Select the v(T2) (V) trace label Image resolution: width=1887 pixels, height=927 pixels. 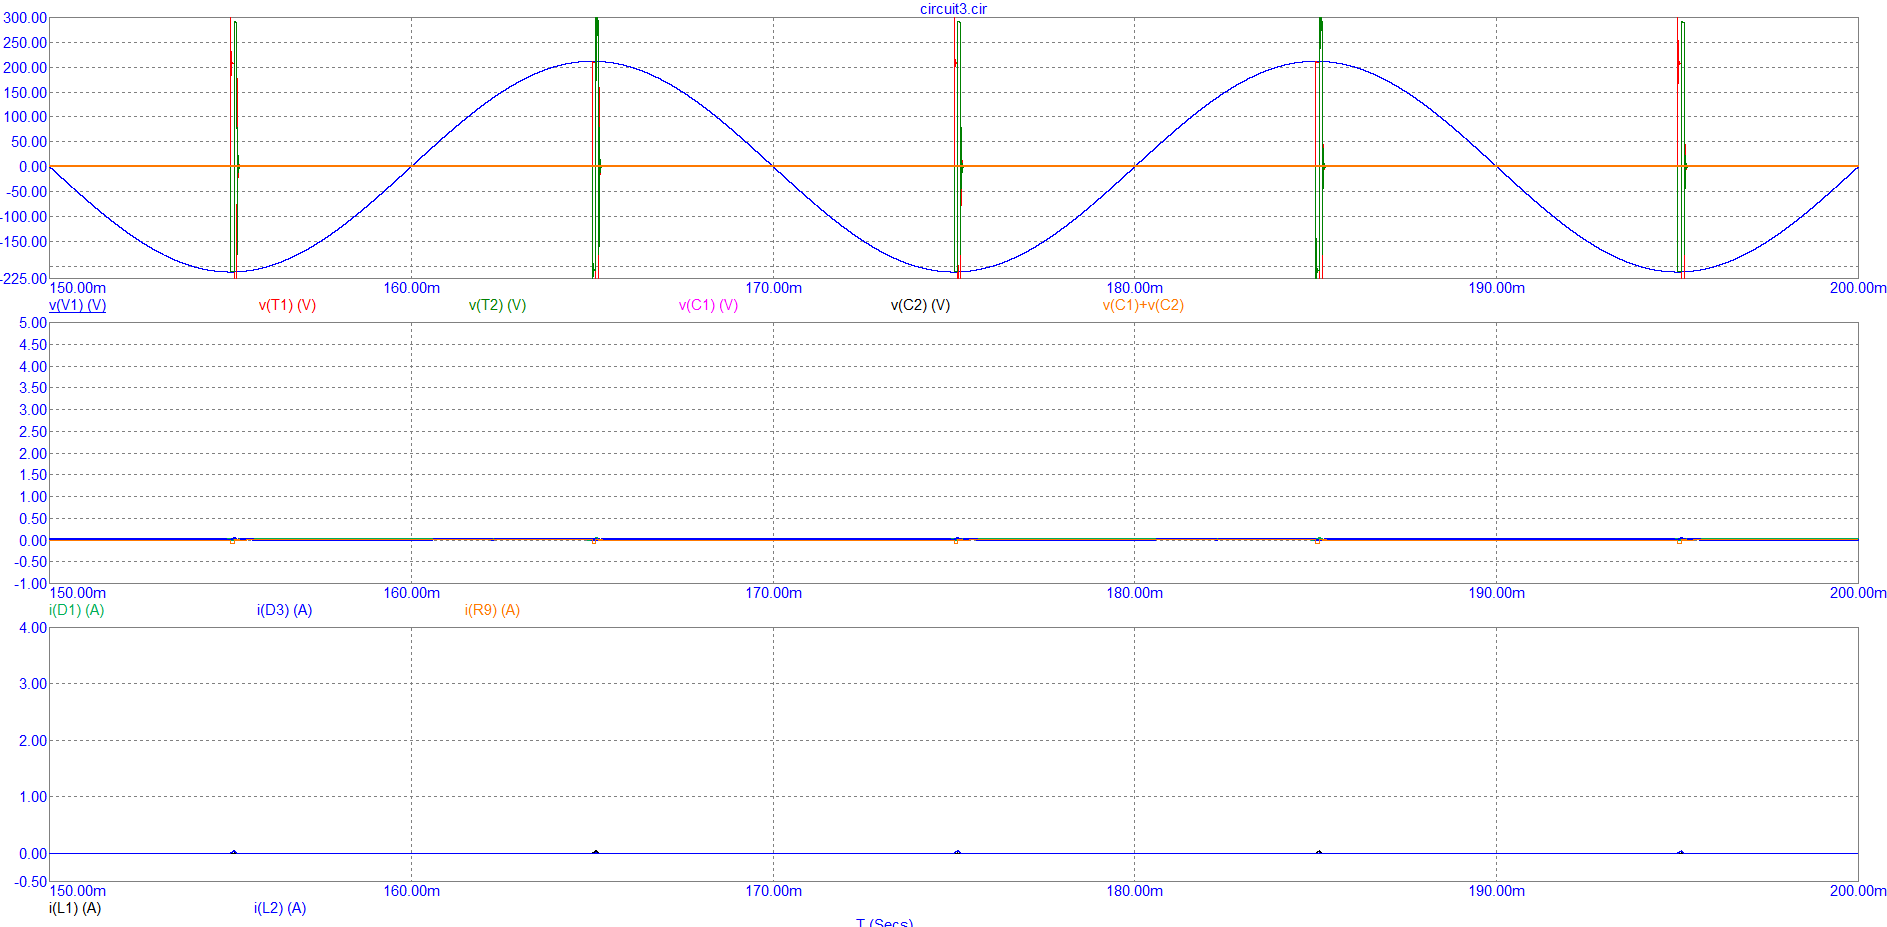point(497,305)
